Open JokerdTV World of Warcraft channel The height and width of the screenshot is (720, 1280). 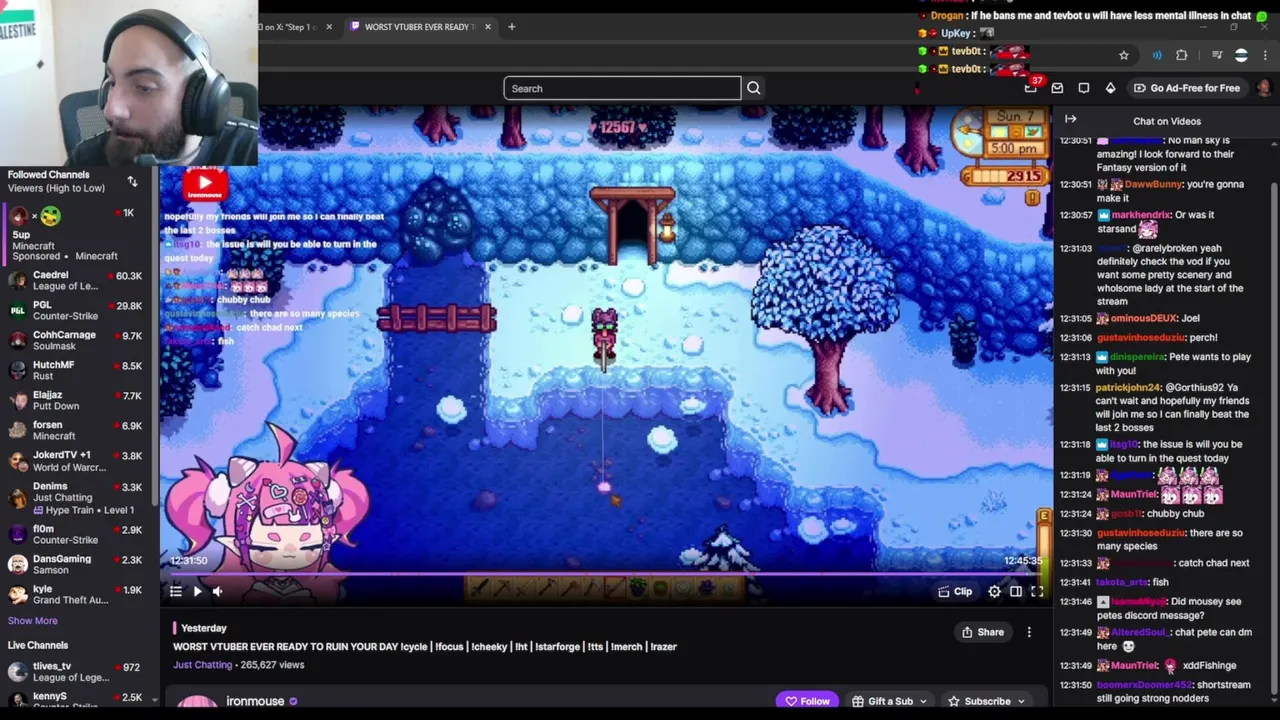77,460
